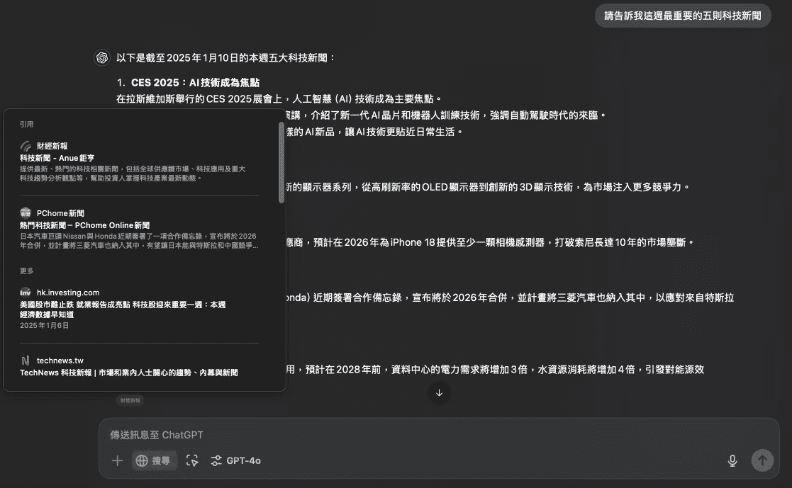
Task: Click the 引用 section label
Action: [26, 124]
